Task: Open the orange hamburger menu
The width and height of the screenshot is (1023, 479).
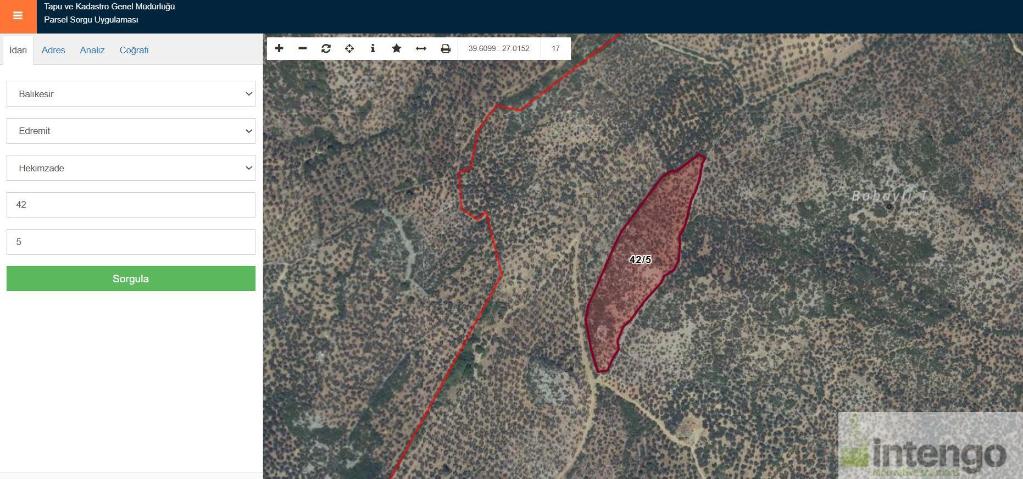Action: coord(17,15)
